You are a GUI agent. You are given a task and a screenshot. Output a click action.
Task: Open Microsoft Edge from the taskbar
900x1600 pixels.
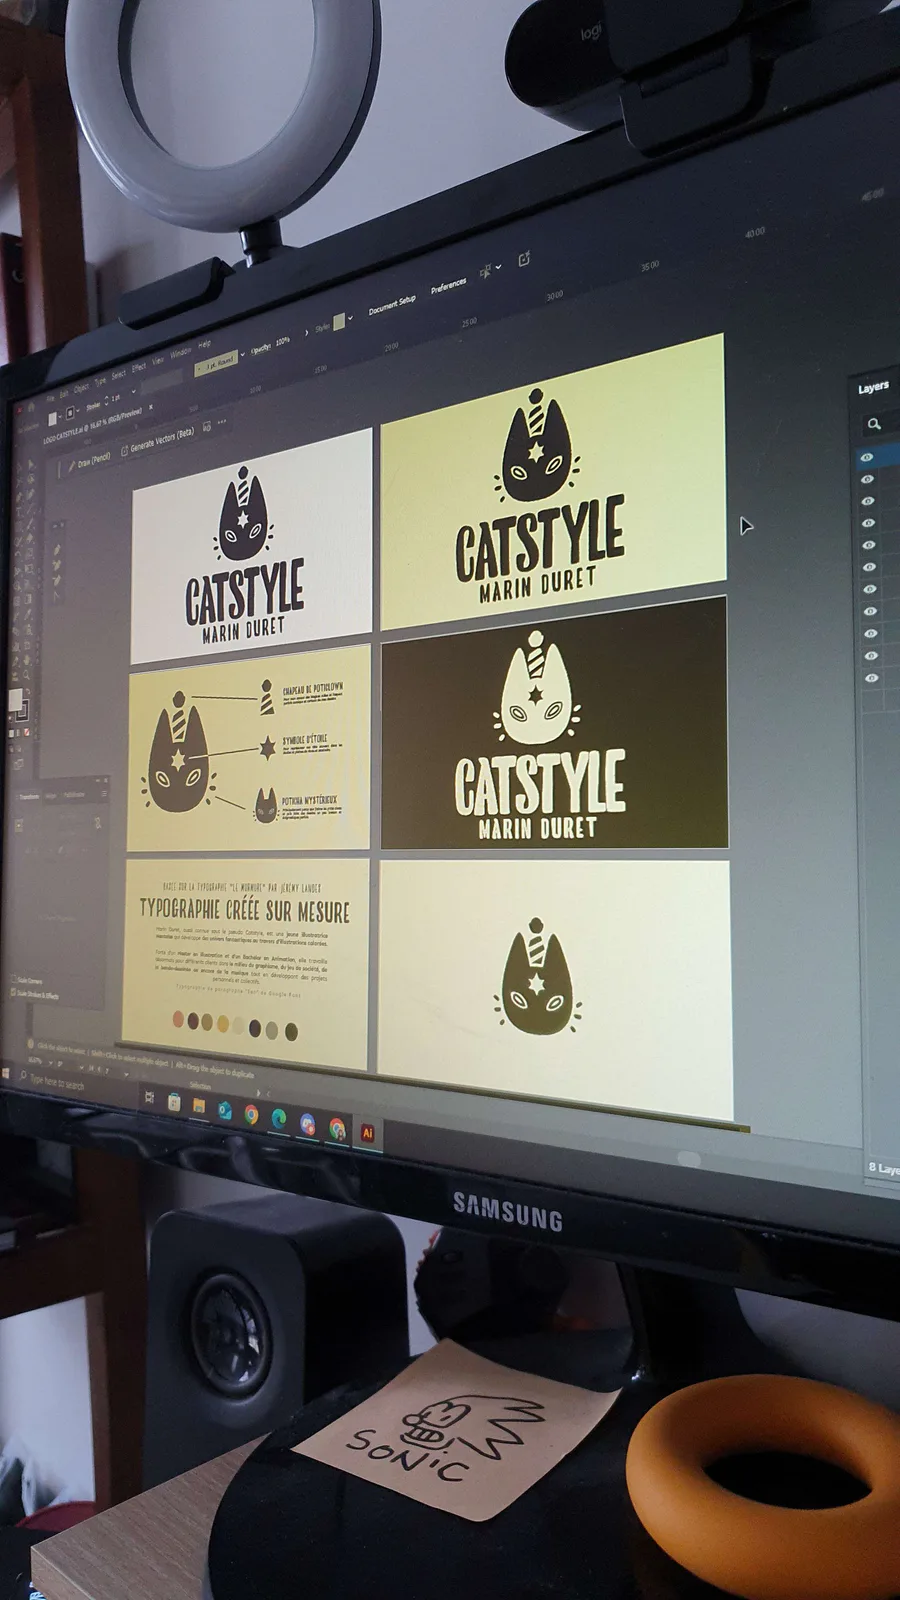279,1118
